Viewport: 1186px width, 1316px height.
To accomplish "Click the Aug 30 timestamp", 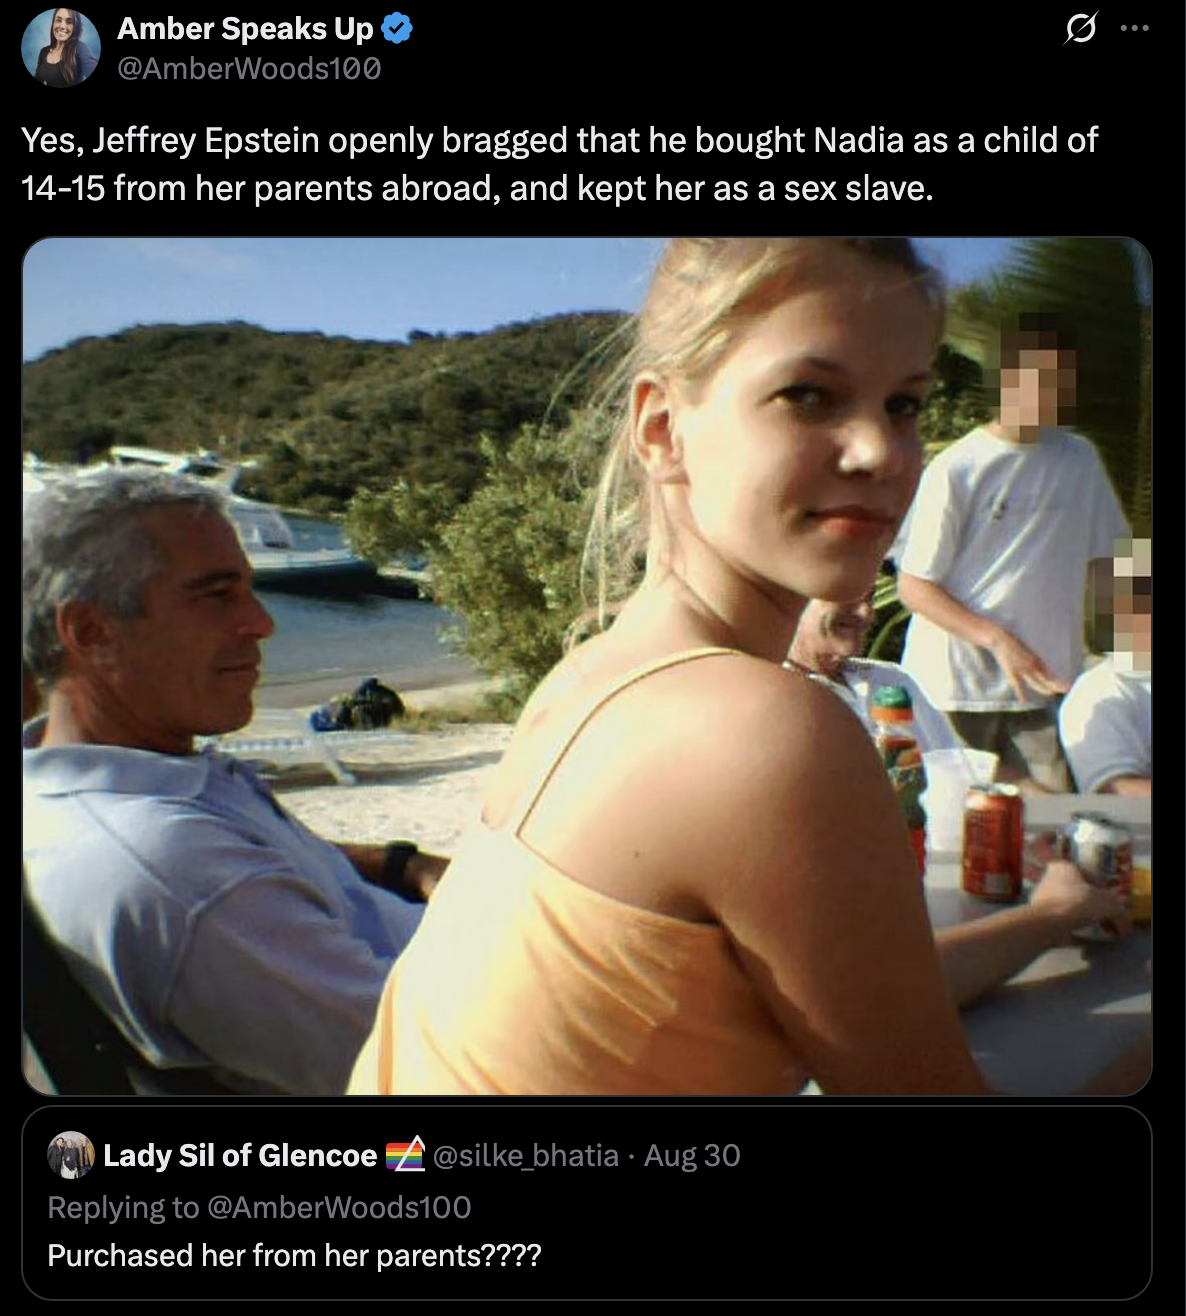I will tap(692, 1156).
